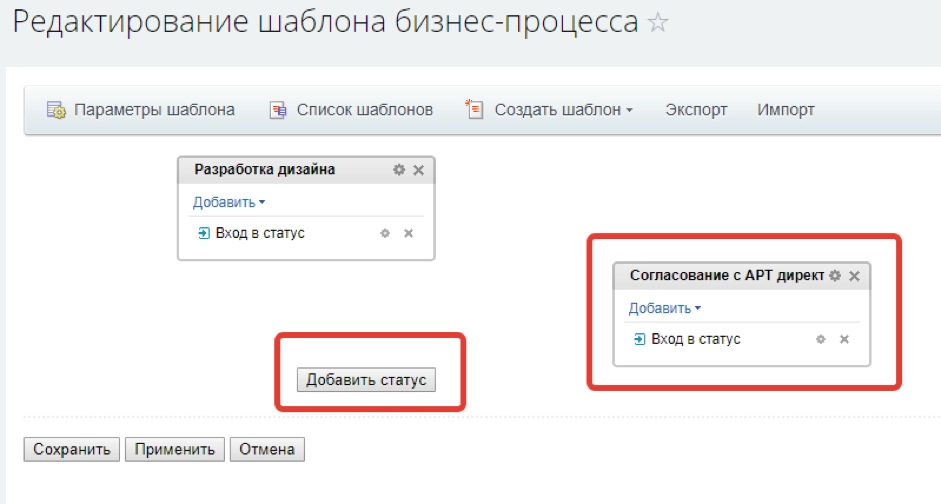Open settings gear of Согласование с АРТ директ status
The height and width of the screenshot is (504, 941).
pos(835,275)
